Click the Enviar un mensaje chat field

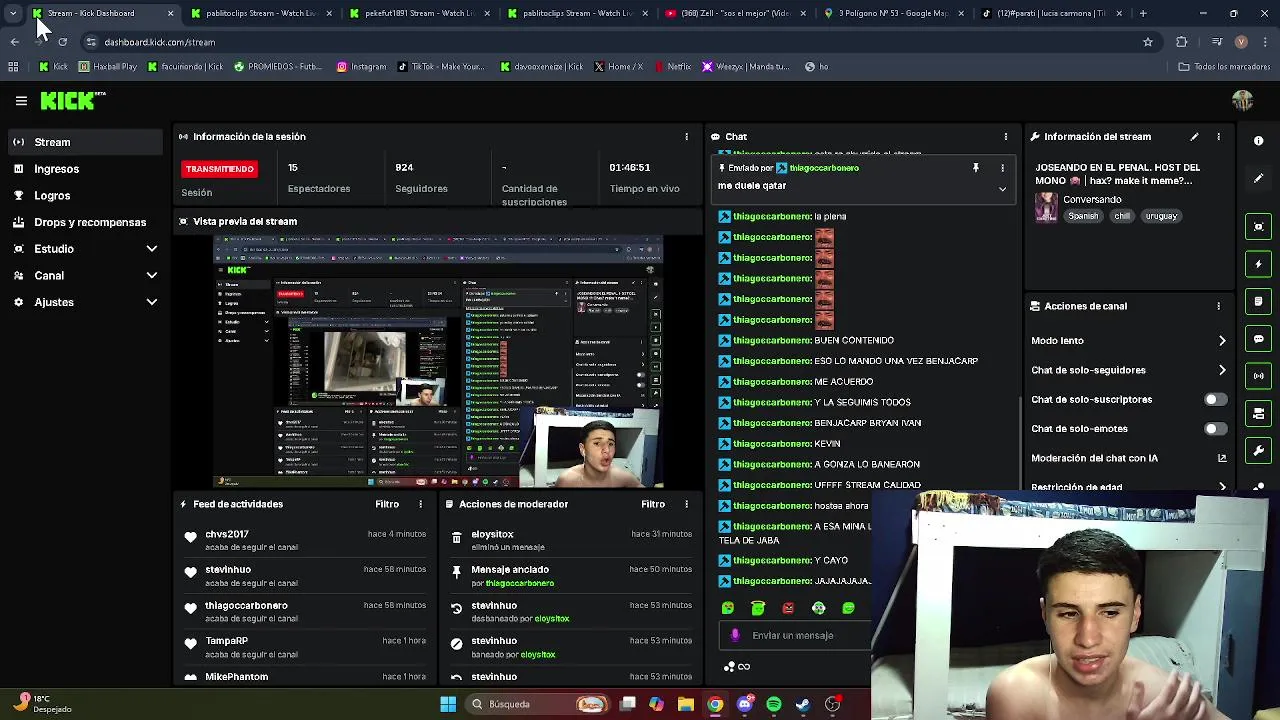(796, 635)
